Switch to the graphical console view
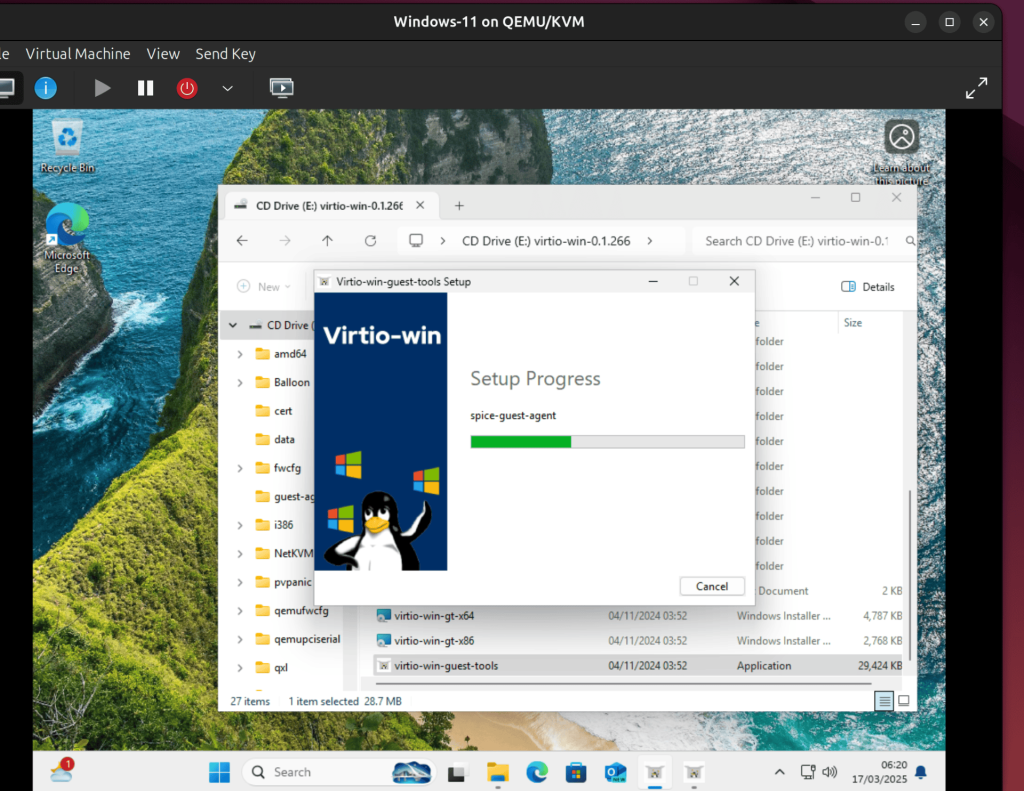The height and width of the screenshot is (791, 1024). [281, 88]
